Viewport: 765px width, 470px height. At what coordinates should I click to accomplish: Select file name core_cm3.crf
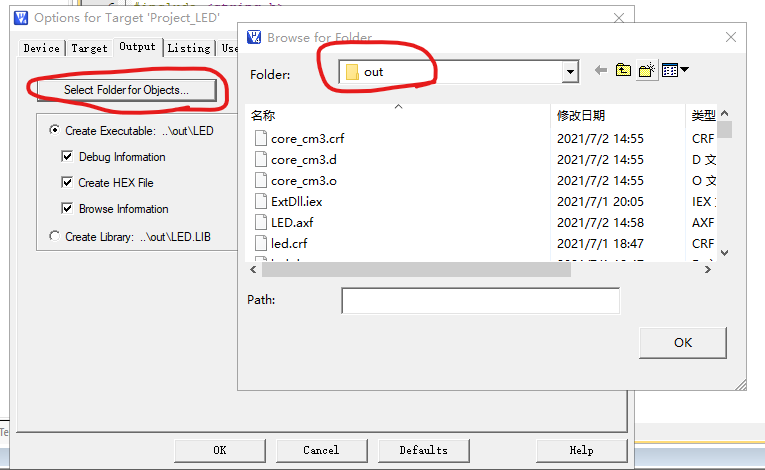(x=307, y=139)
